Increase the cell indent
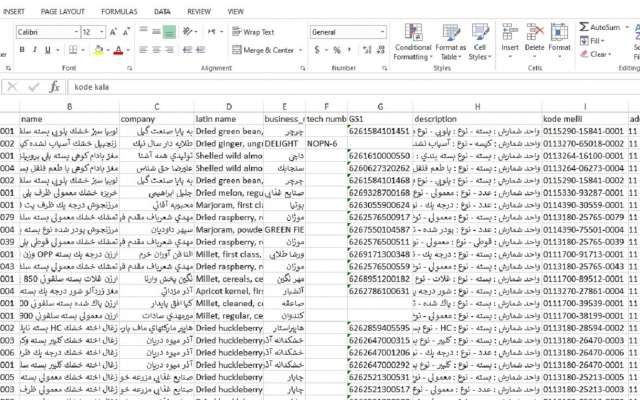Viewport: 640px width, 400px height. point(200,50)
